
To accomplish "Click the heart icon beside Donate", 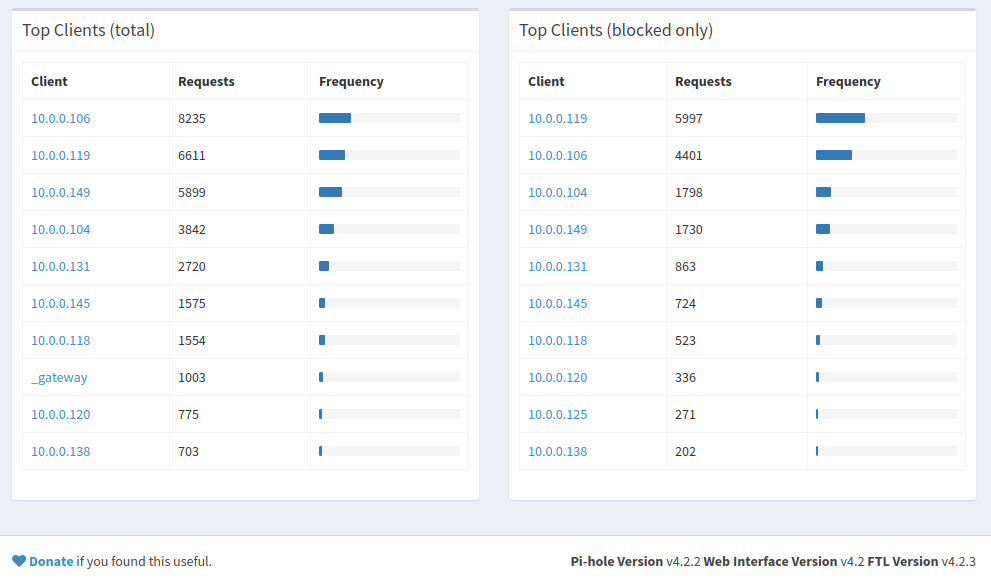I will pyautogui.click(x=19, y=561).
